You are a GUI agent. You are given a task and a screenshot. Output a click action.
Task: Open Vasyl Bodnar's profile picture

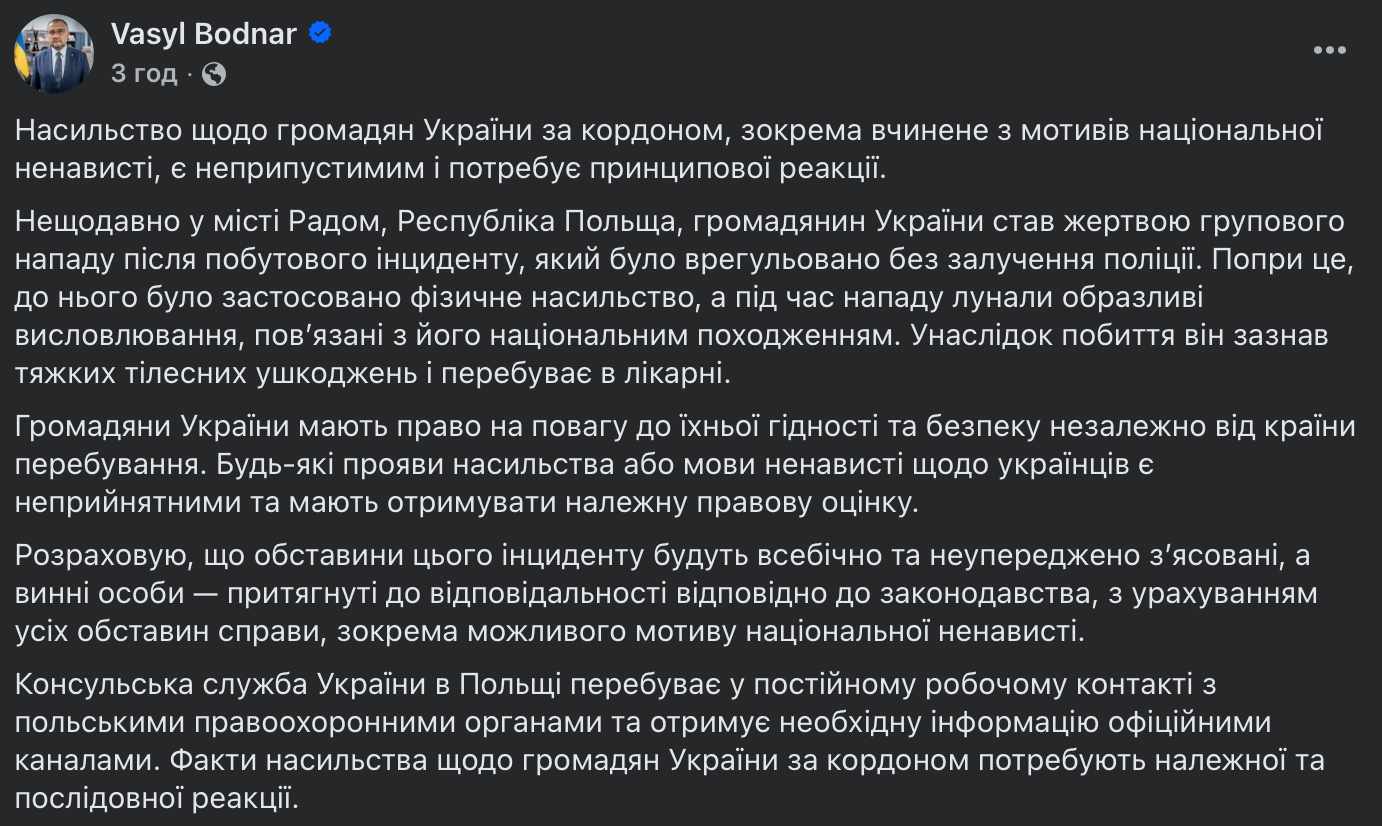point(54,54)
